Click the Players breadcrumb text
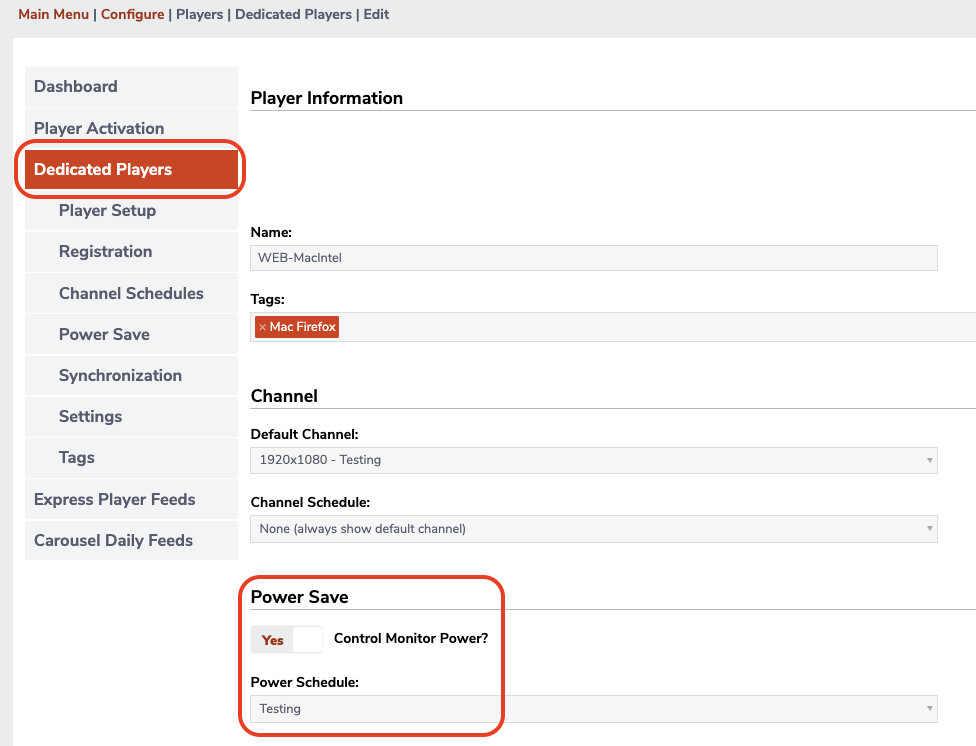The image size is (976, 746). point(199,14)
